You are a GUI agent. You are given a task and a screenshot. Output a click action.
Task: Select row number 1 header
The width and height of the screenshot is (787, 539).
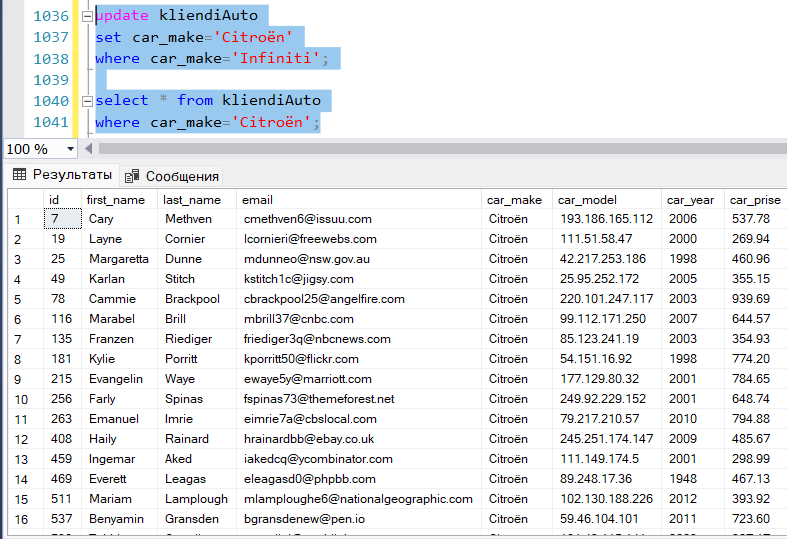(26, 219)
